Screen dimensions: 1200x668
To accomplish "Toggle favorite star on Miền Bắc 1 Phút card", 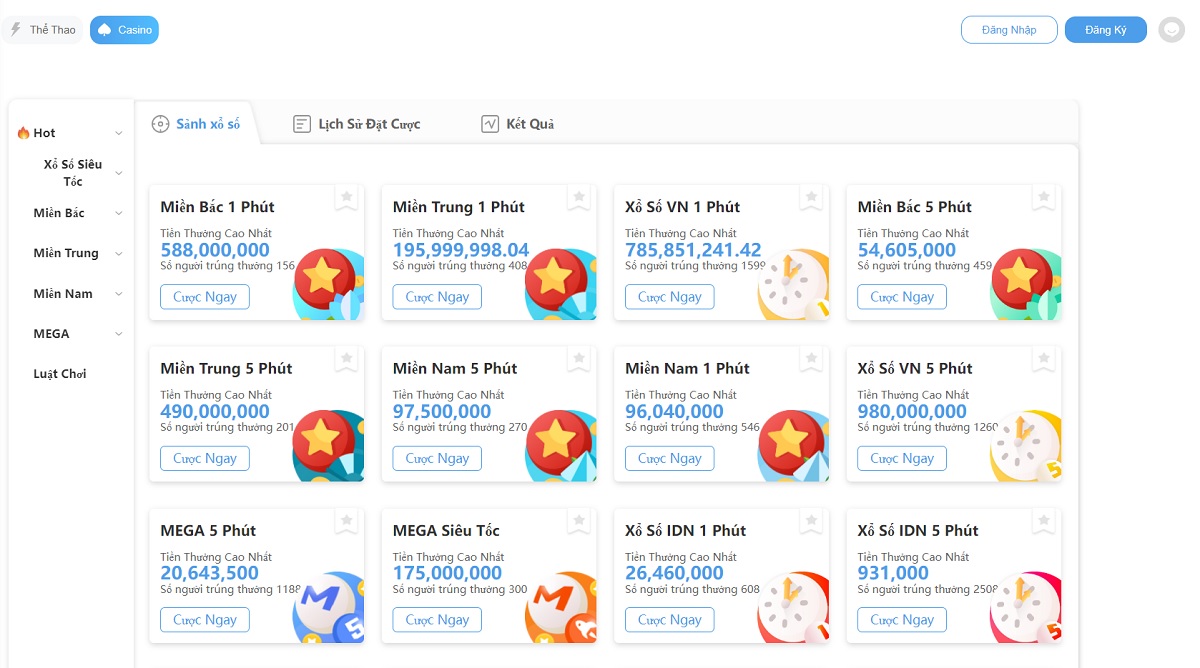I will point(346,198).
